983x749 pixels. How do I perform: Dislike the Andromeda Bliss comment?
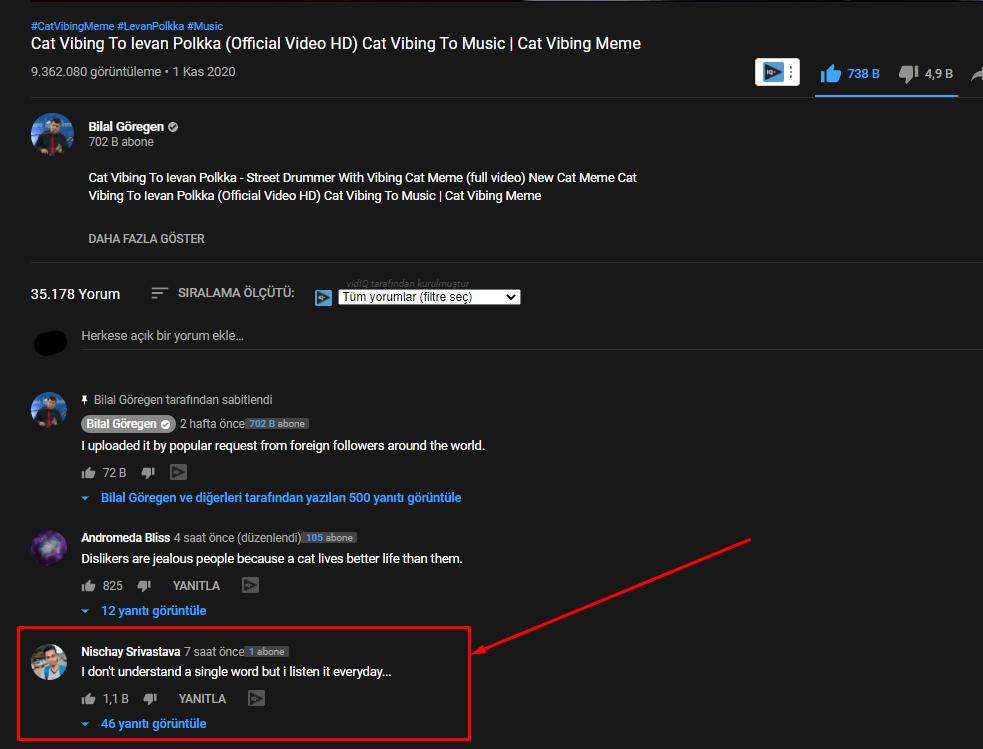tap(144, 586)
